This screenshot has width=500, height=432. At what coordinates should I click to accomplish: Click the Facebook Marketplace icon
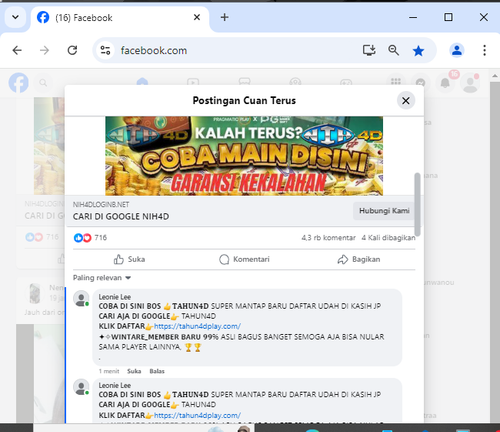(244, 82)
